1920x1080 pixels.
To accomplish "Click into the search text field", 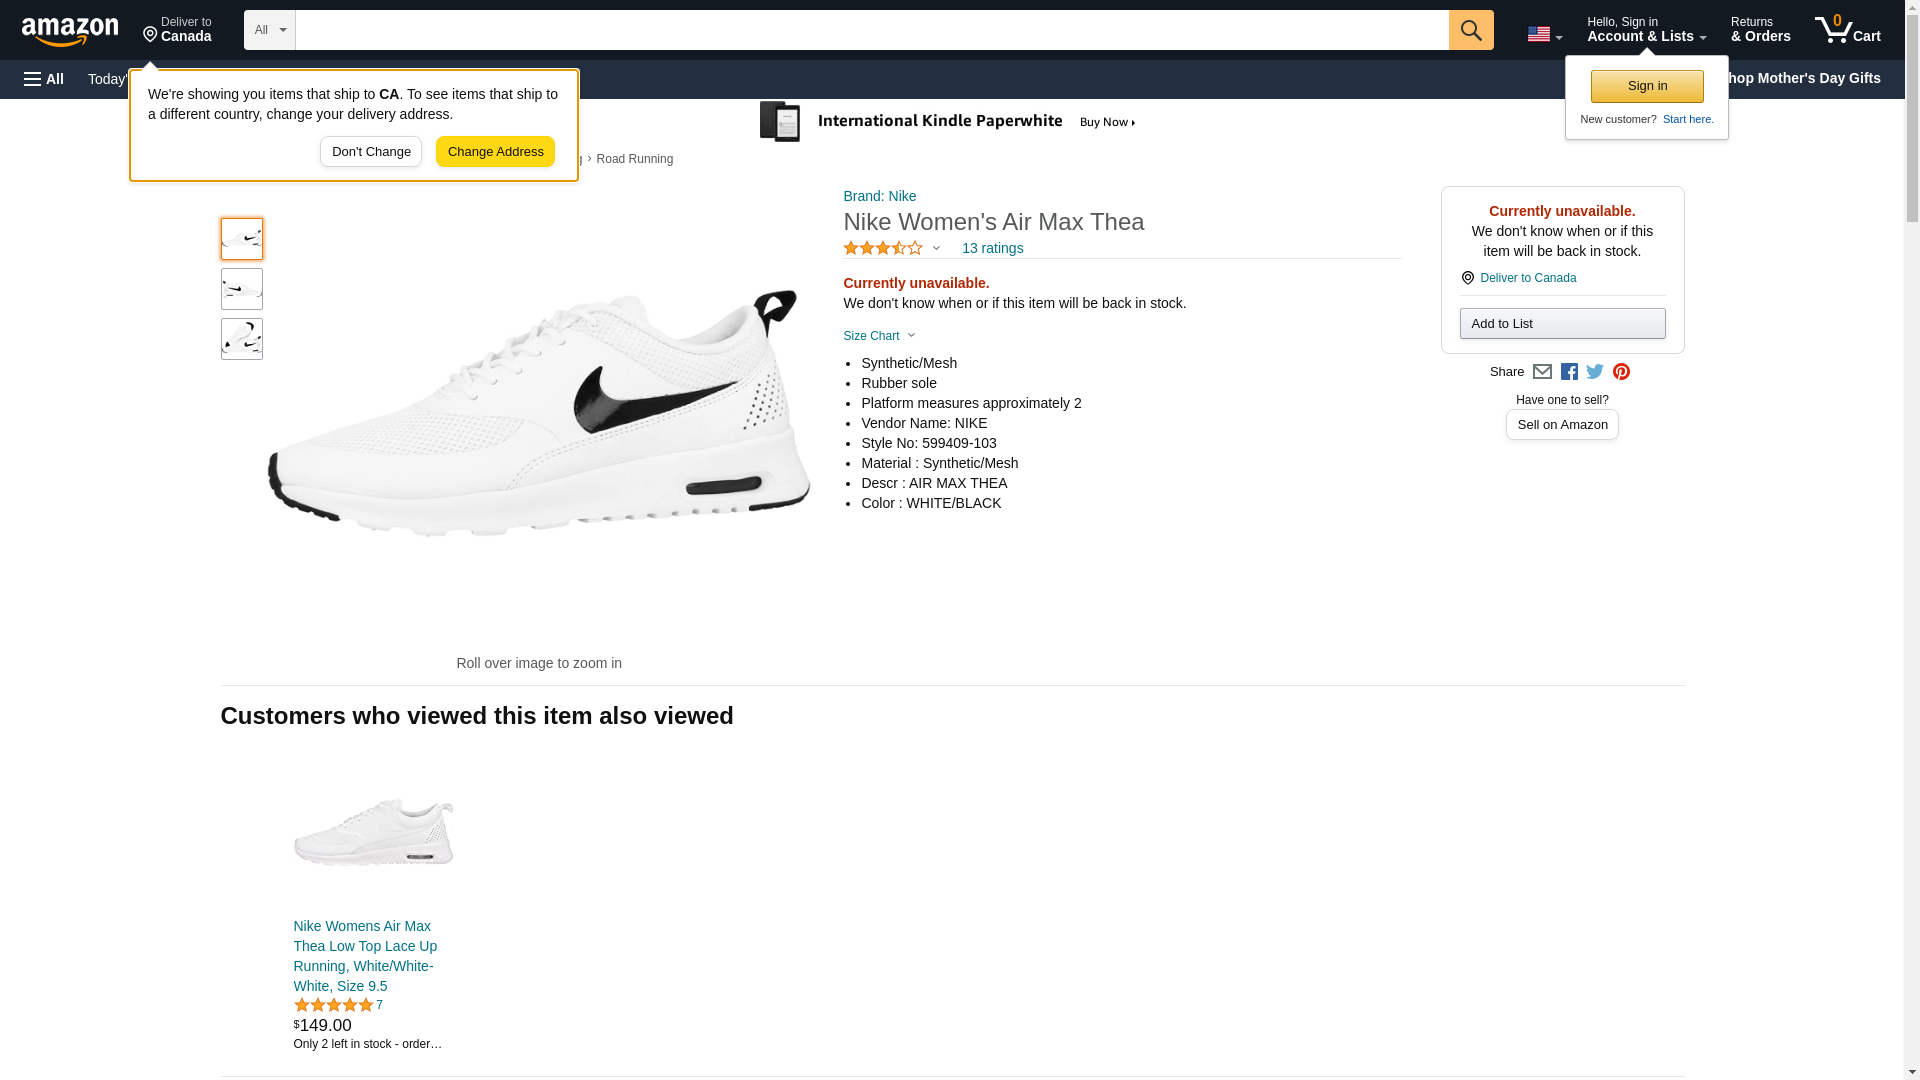I will [871, 30].
